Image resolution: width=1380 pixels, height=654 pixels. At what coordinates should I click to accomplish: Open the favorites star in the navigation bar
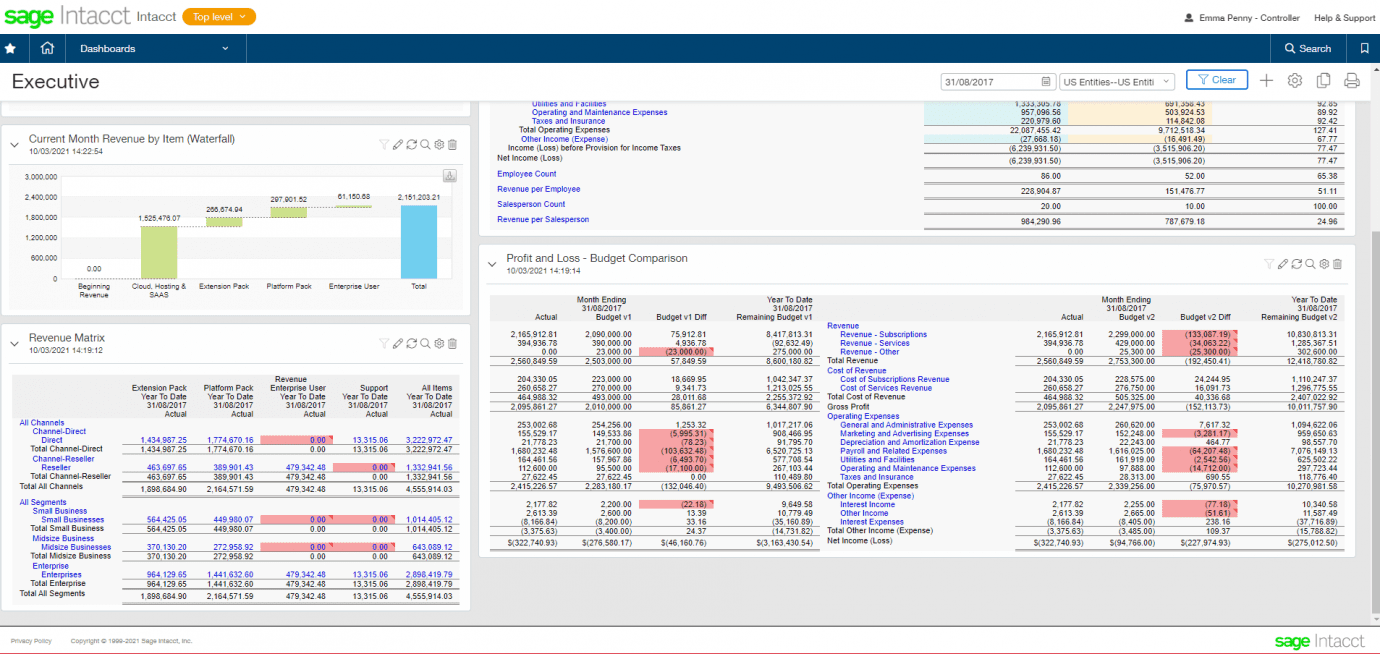(11, 47)
